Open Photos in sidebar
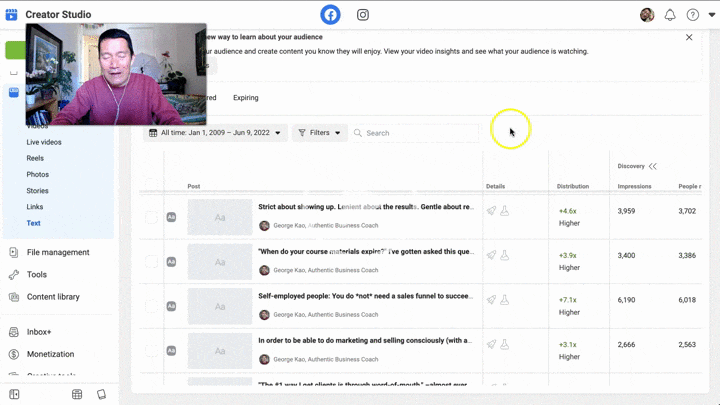Viewport: 720px width, 405px height. (38, 174)
